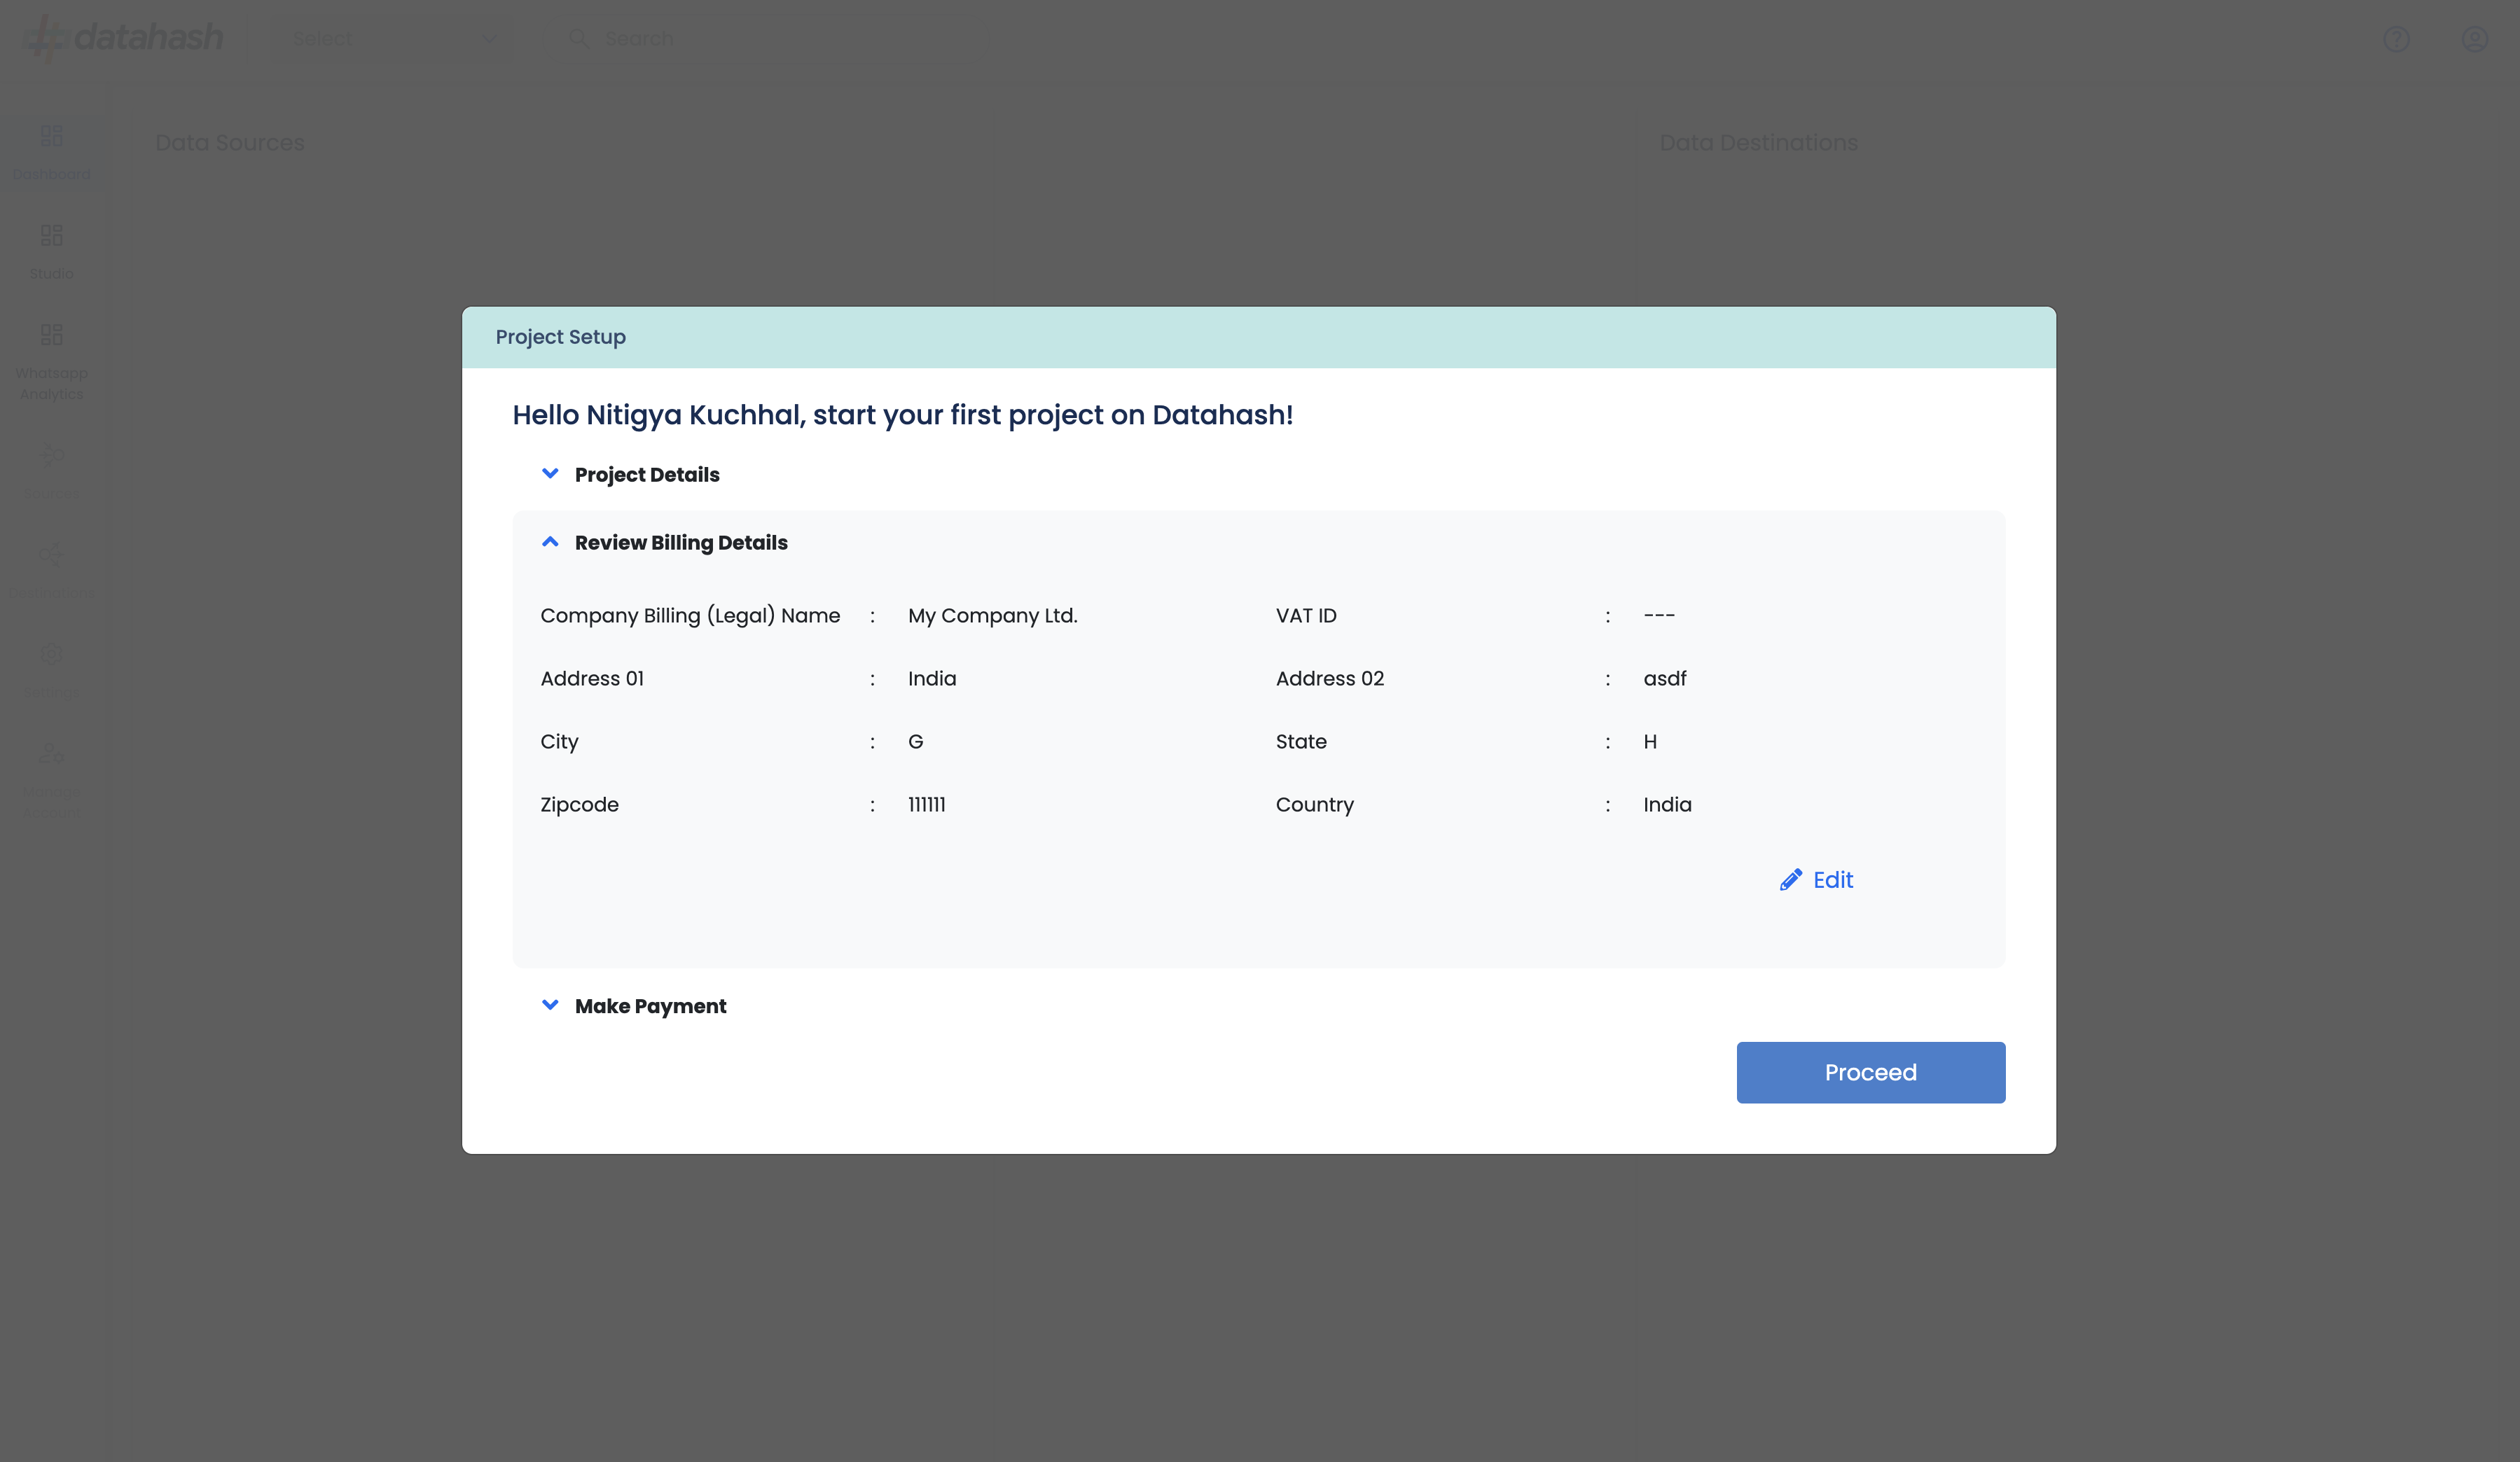Click the 'Zipcode' label
The image size is (2520, 1462).
[x=579, y=805]
